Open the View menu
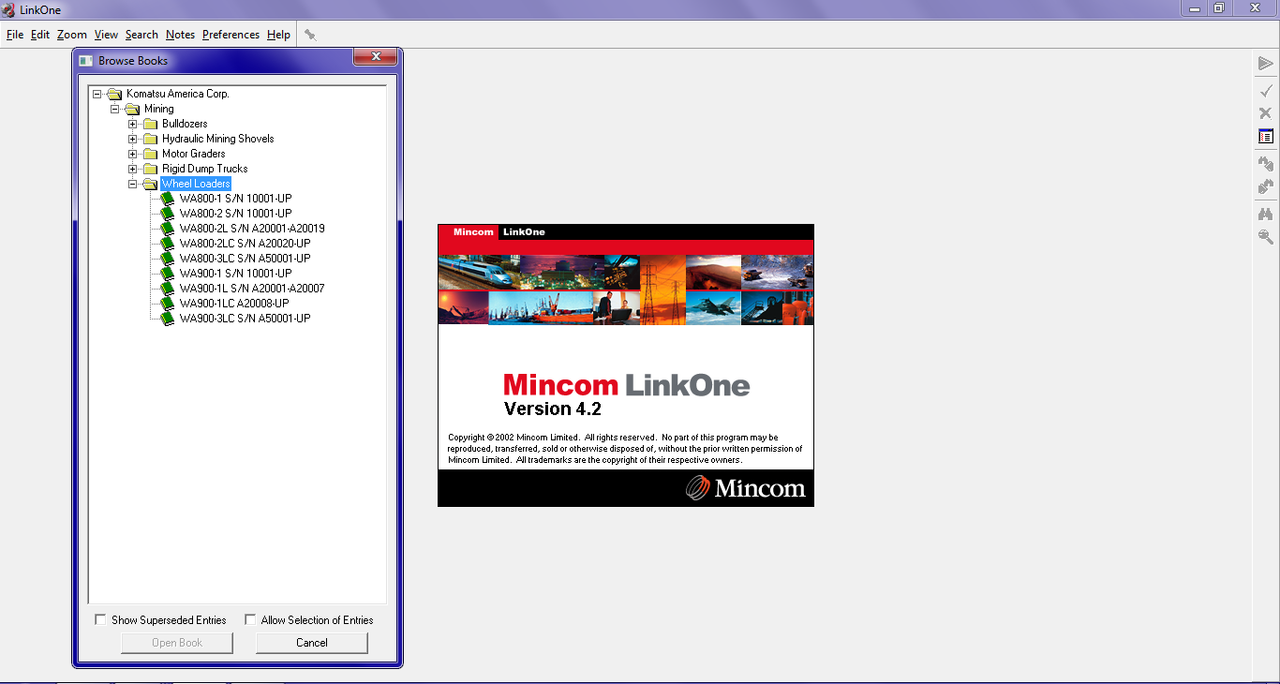Viewport: 1280px width, 684px height. pyautogui.click(x=106, y=35)
